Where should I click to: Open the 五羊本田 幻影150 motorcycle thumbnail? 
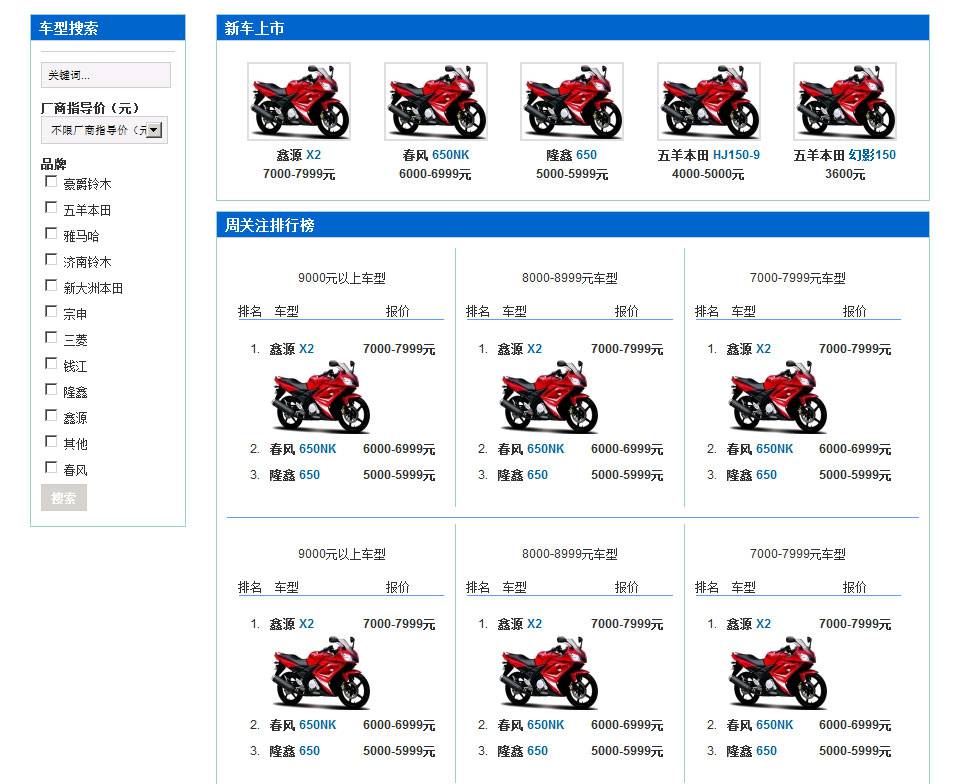click(x=844, y=101)
